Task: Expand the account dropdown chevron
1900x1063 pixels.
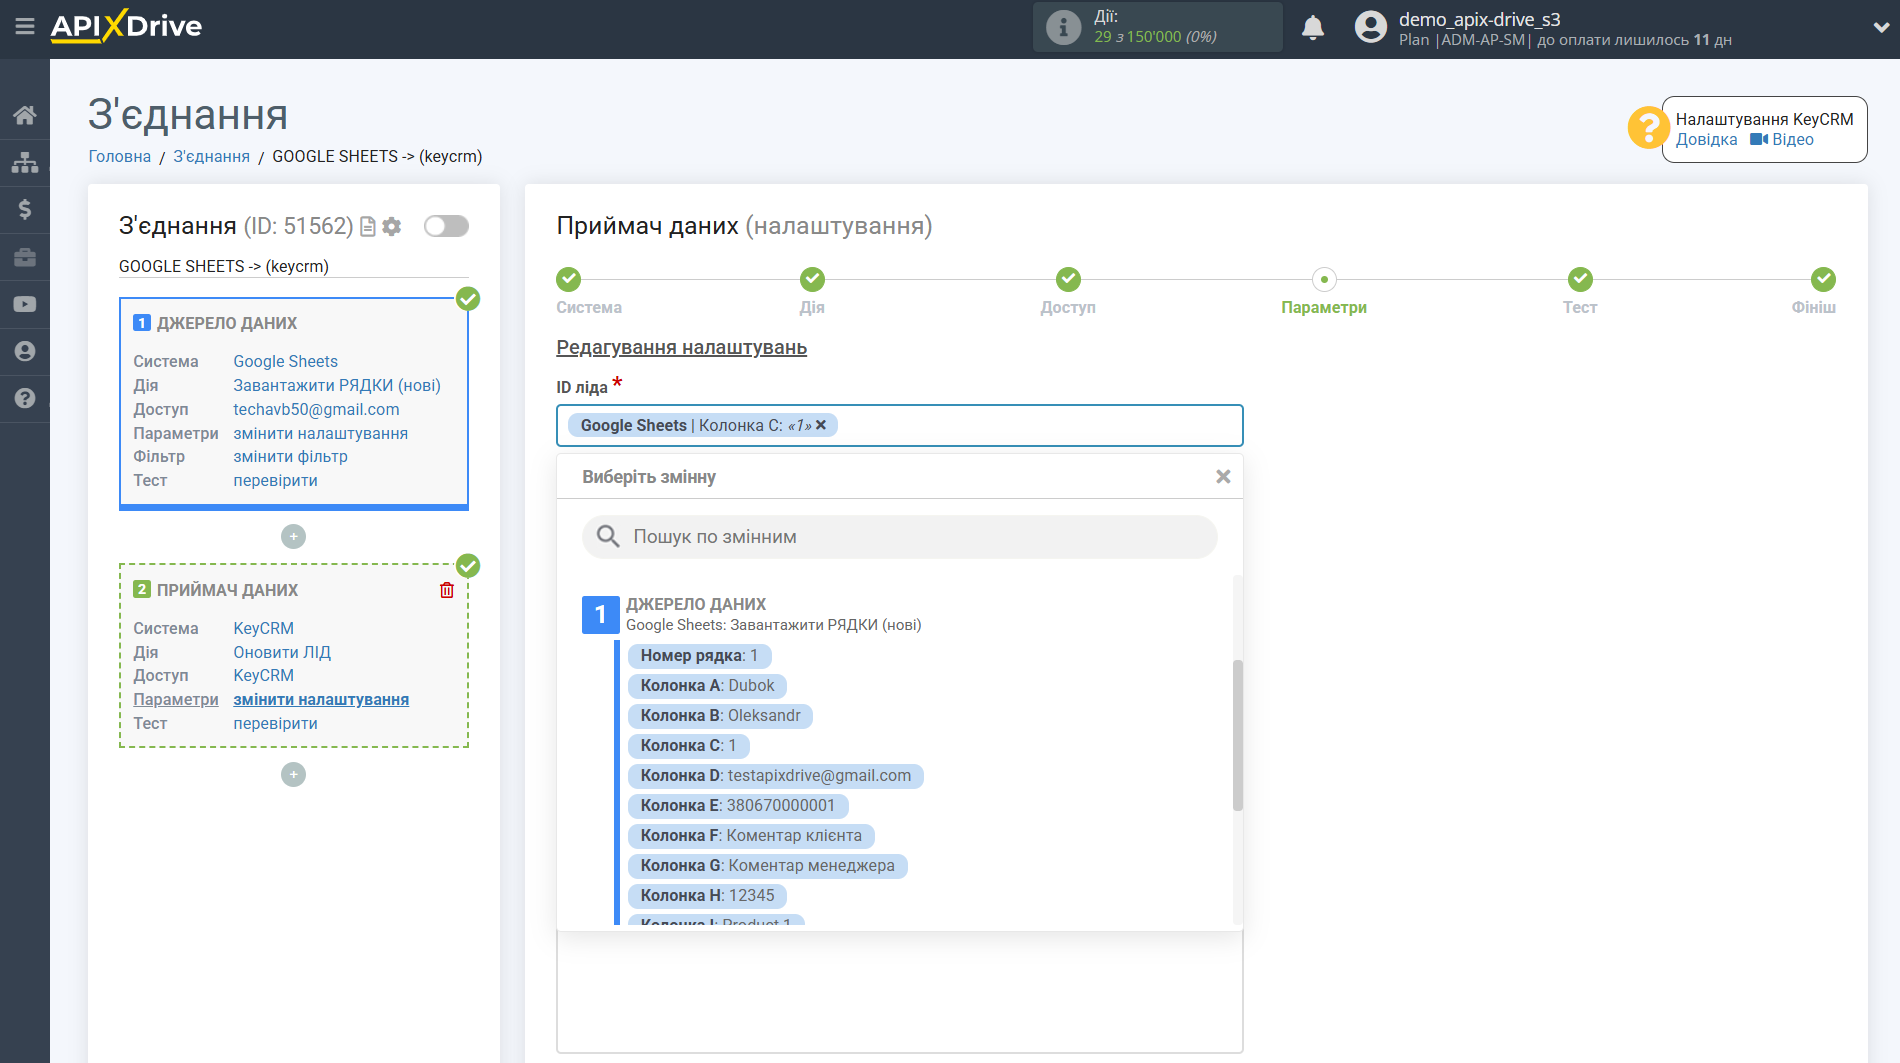Action: point(1880,28)
